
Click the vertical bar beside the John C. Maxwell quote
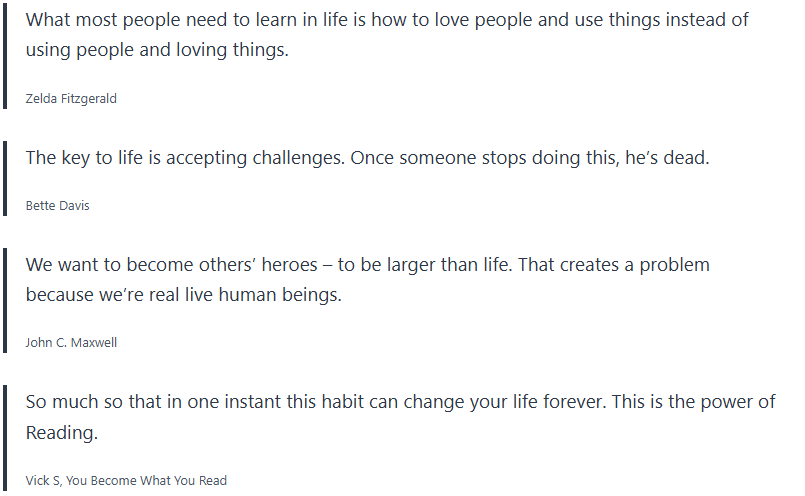6,300
